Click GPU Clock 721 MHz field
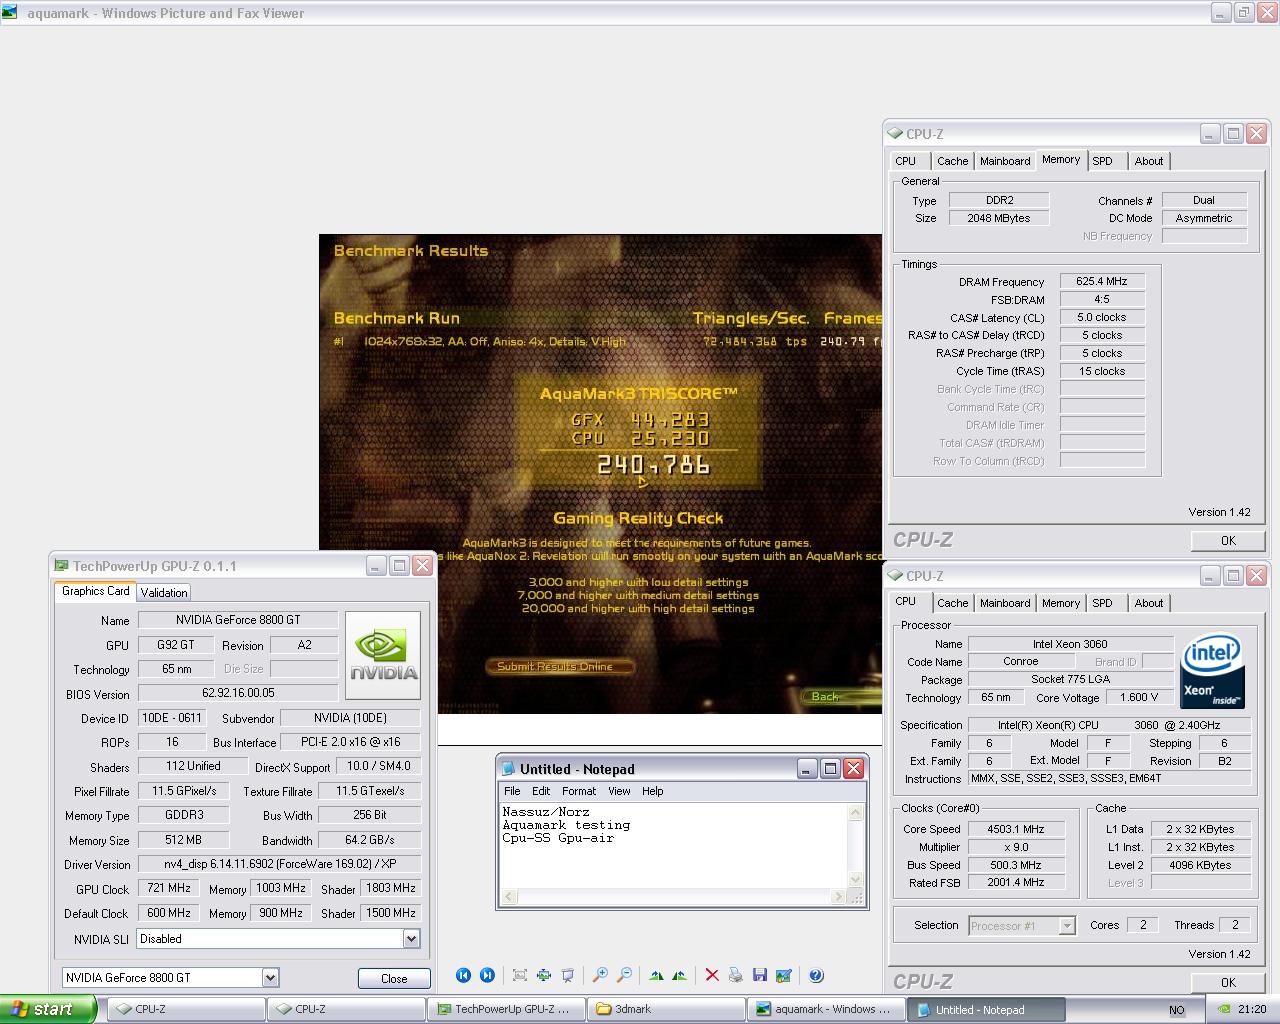The height and width of the screenshot is (1024, 1280). point(169,888)
